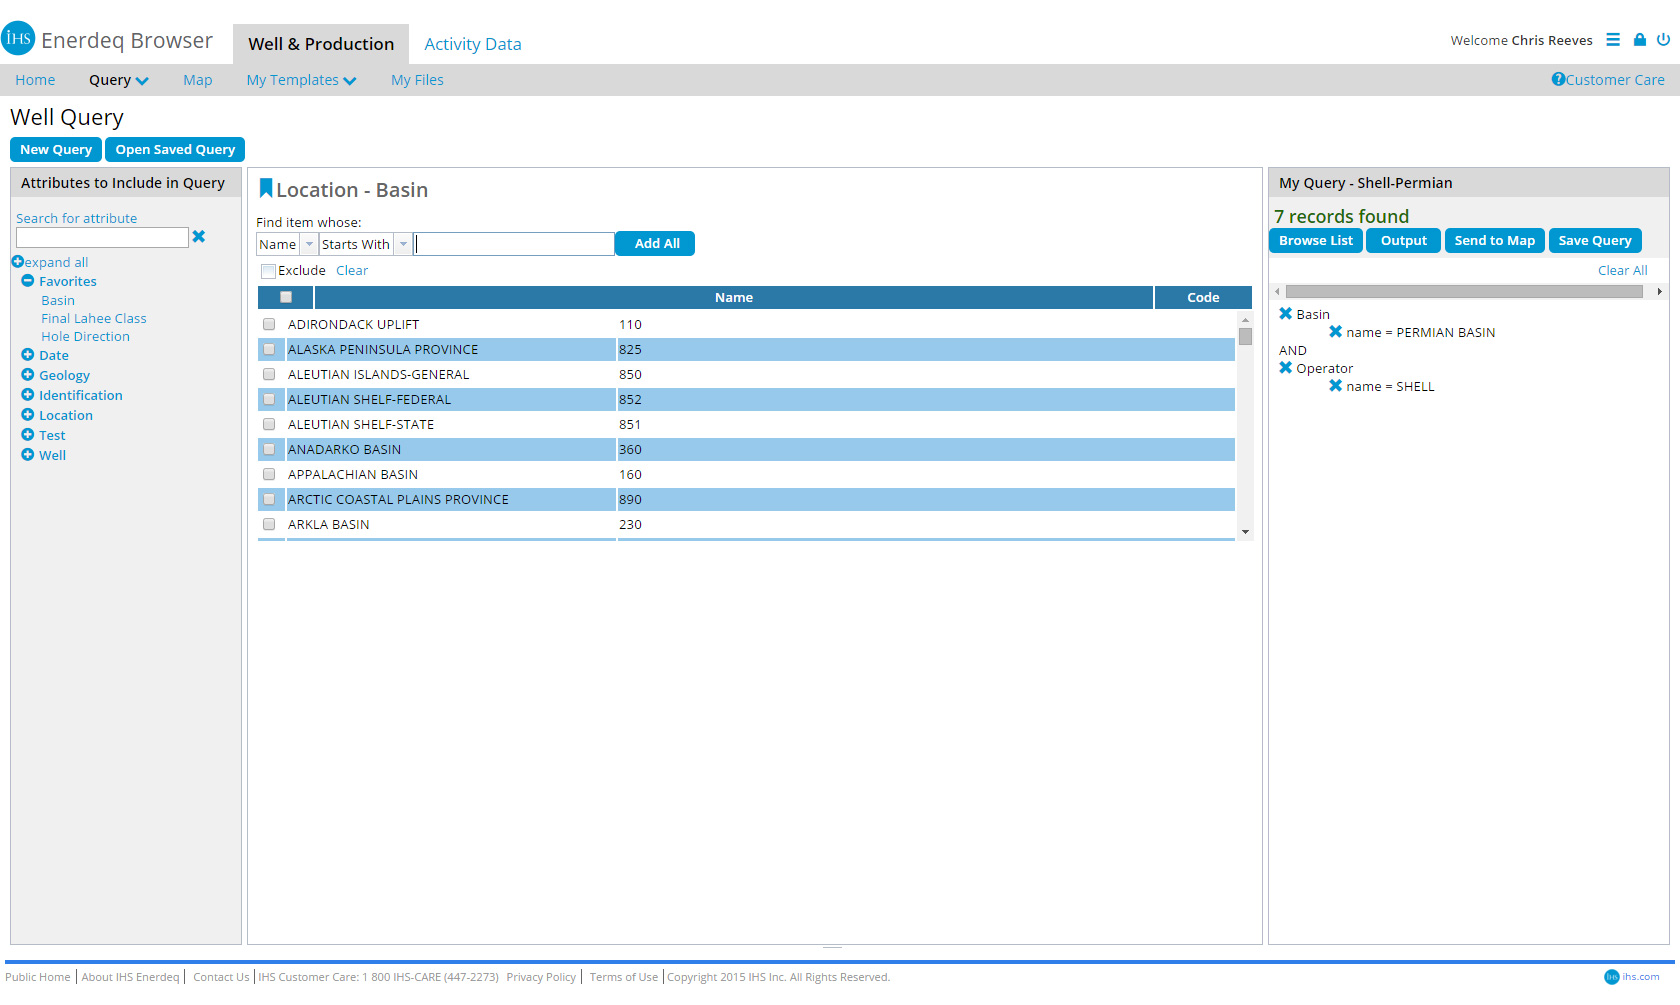The image size is (1680, 1005).
Task: Toggle the Exclude checkbox
Action: [268, 271]
